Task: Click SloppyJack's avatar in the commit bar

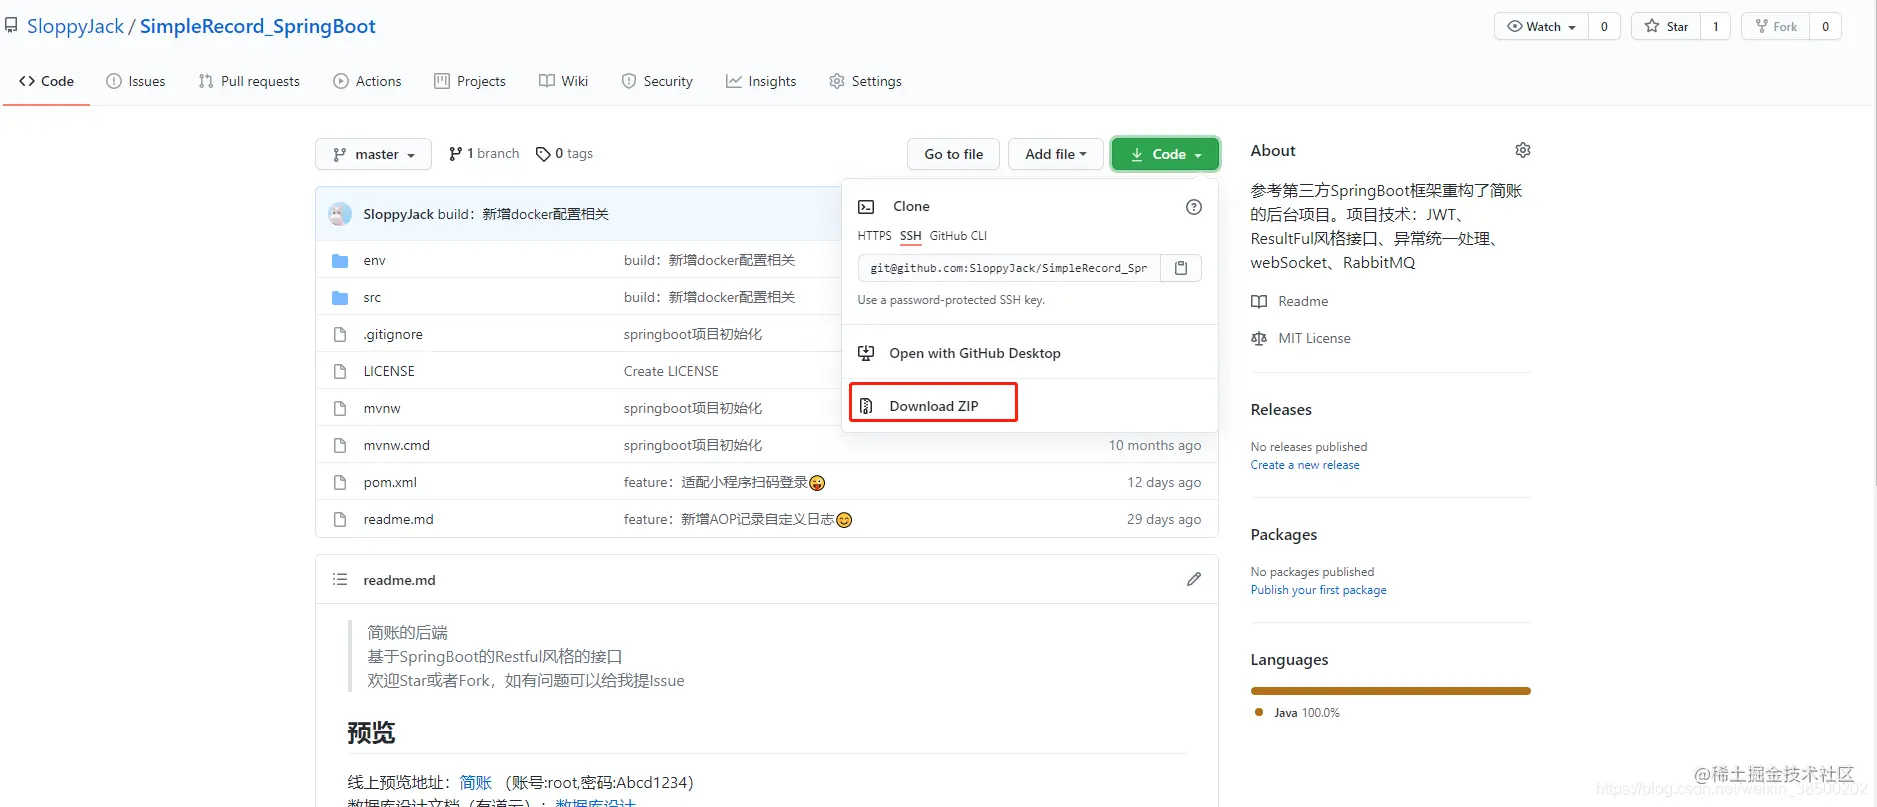Action: [340, 214]
